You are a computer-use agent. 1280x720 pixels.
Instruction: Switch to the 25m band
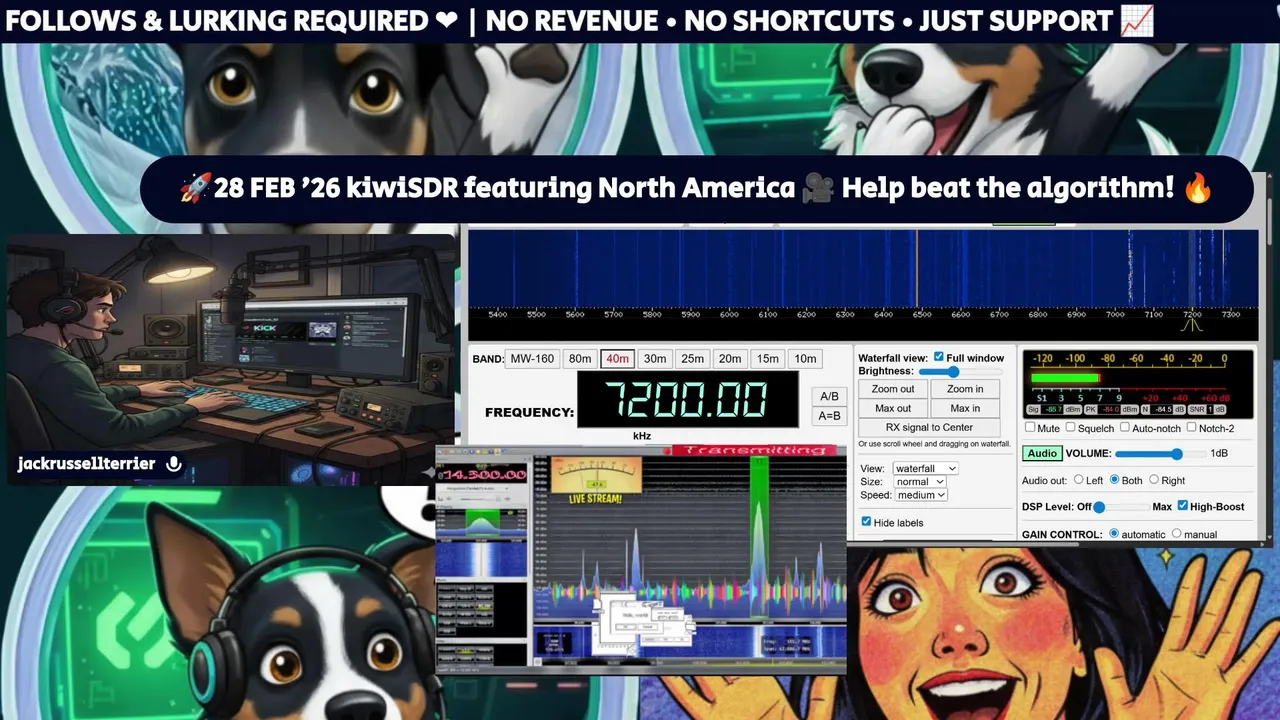692,358
